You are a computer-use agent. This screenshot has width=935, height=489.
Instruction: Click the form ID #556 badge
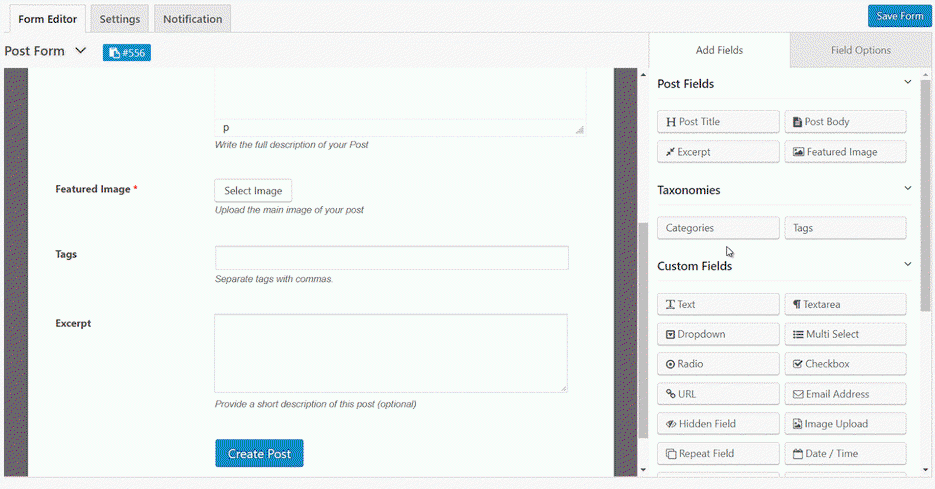click(x=127, y=52)
